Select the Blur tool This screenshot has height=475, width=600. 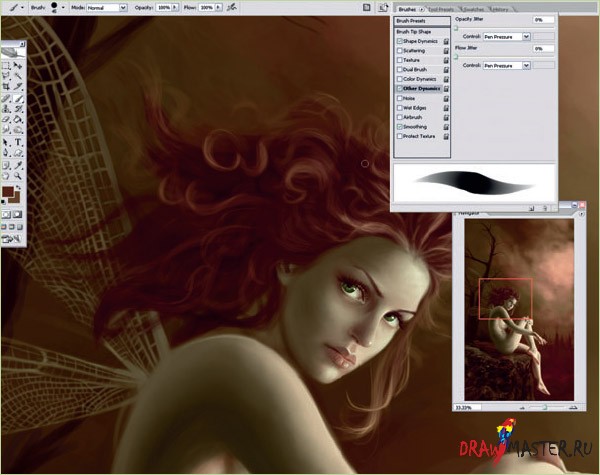pyautogui.click(x=7, y=130)
